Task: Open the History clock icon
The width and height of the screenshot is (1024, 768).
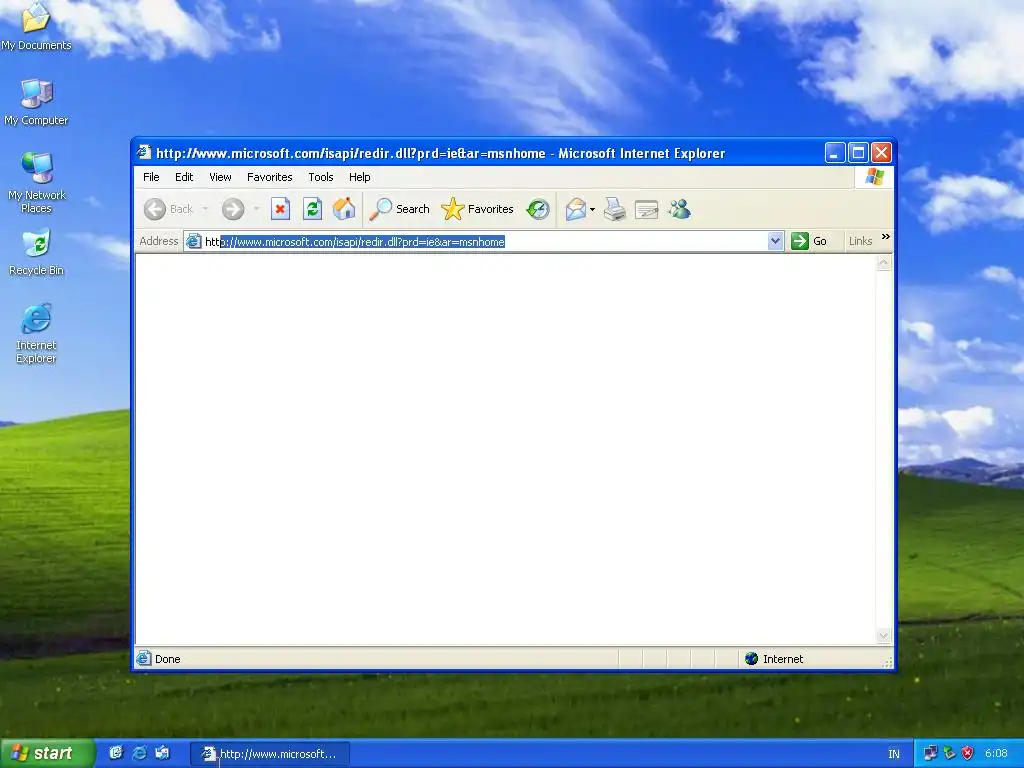Action: (538, 209)
